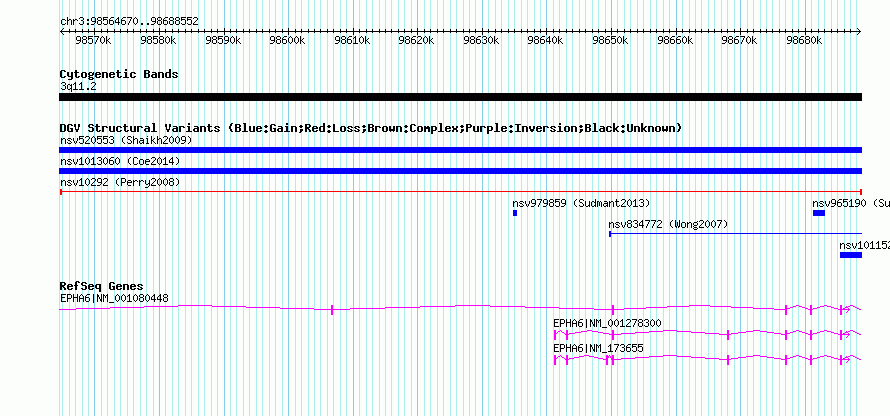Open the EPHA6|NM_173655 transcript label
The image size is (890, 416).
tap(598, 348)
